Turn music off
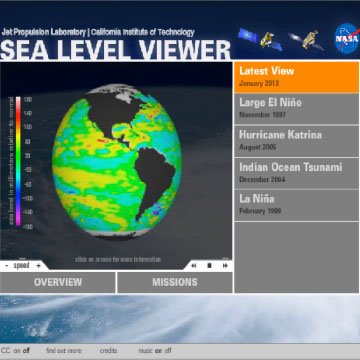The width and height of the screenshot is (360, 360). pos(168,351)
